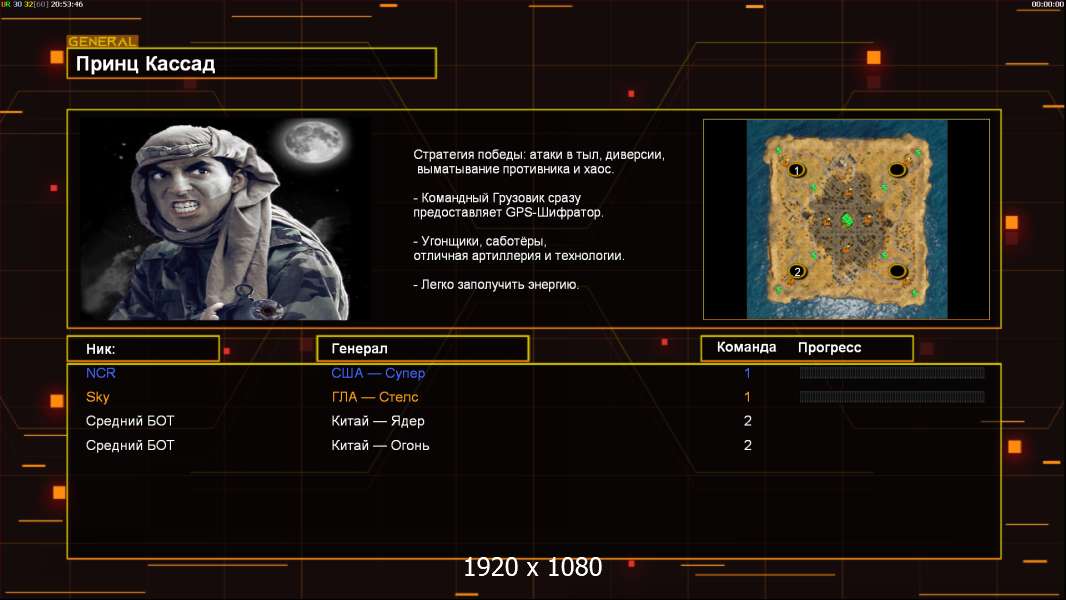Click team number for NCR row
1066x600 pixels.
[747, 373]
